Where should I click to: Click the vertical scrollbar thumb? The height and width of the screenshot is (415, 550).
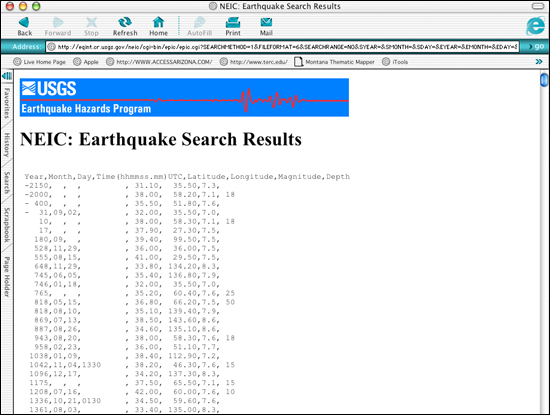544,80
